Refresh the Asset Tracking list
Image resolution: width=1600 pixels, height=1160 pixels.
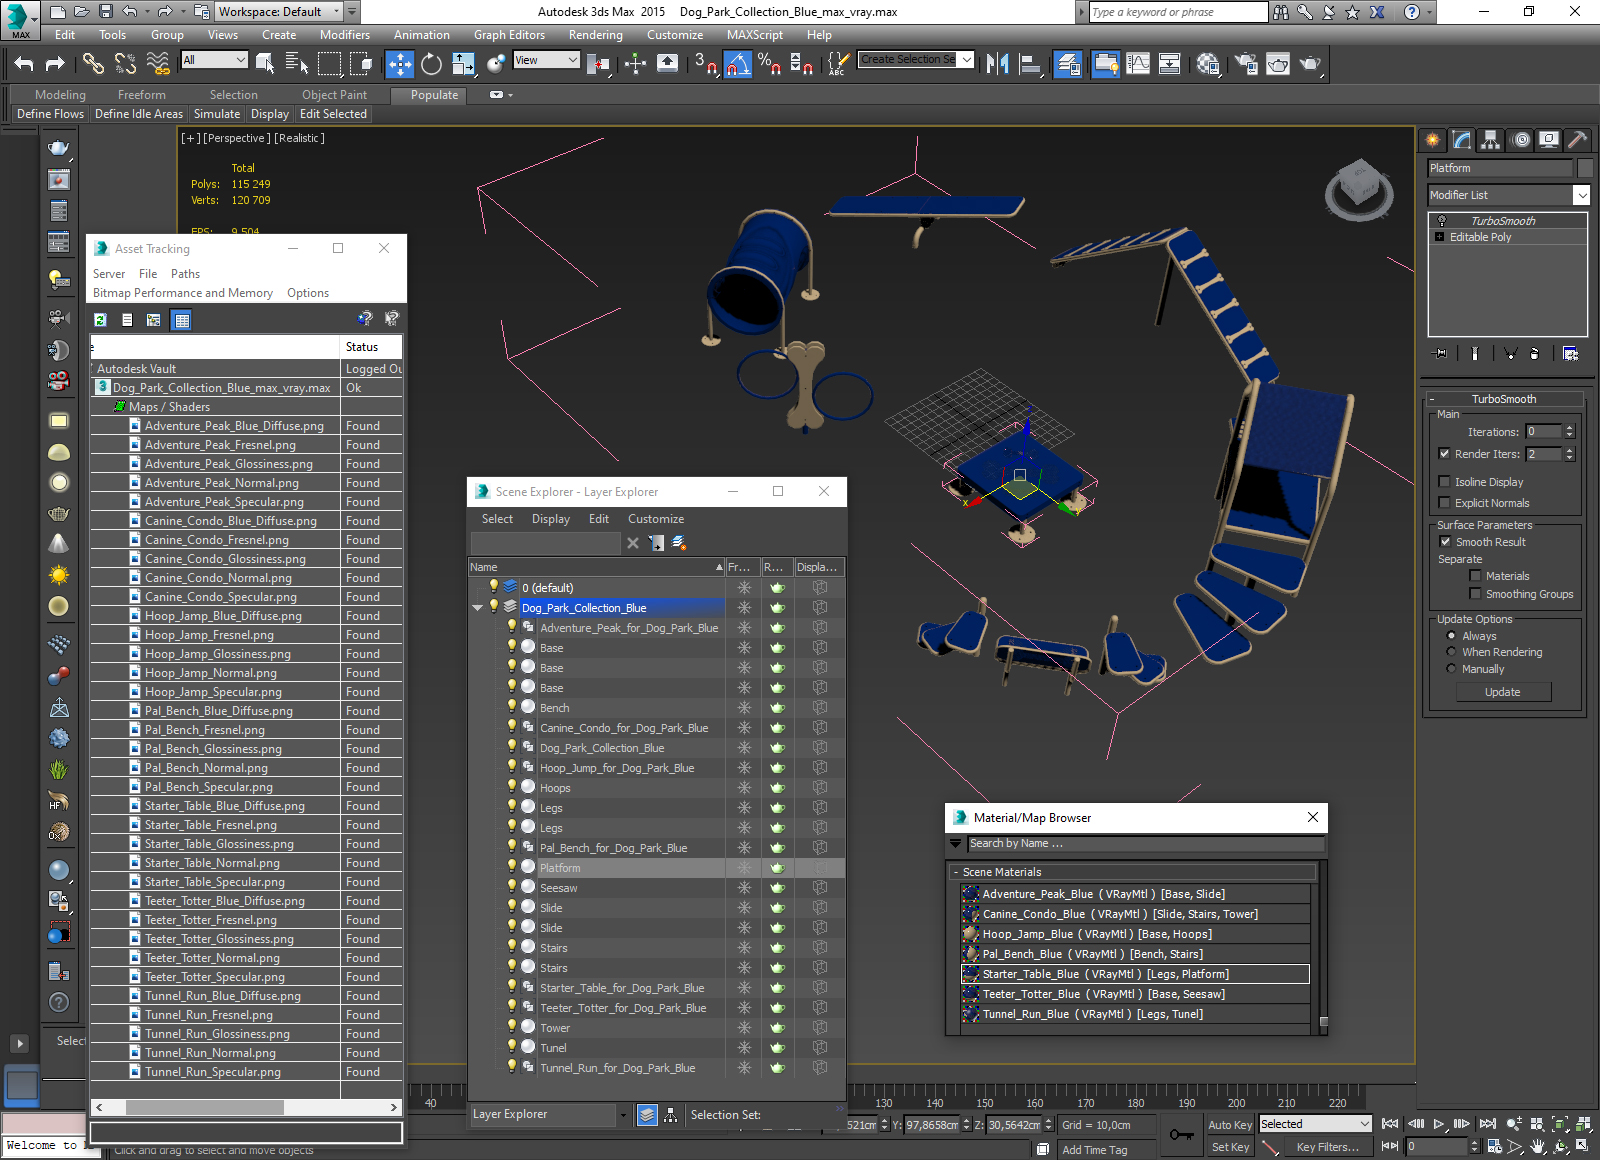100,320
